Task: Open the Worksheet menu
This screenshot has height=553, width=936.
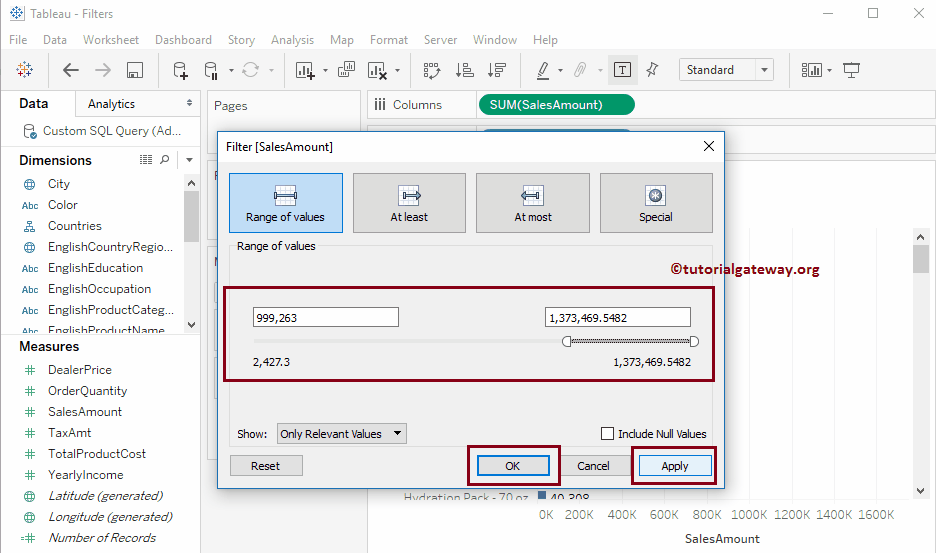Action: click(111, 40)
